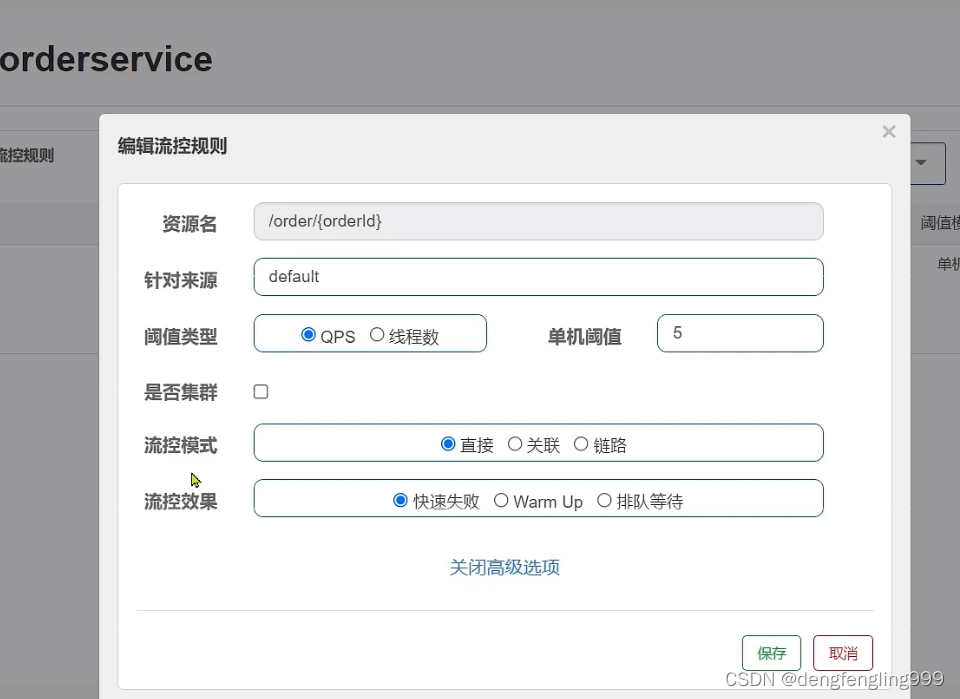Click the 取消 button
The height and width of the screenshot is (699, 960).
(x=842, y=653)
